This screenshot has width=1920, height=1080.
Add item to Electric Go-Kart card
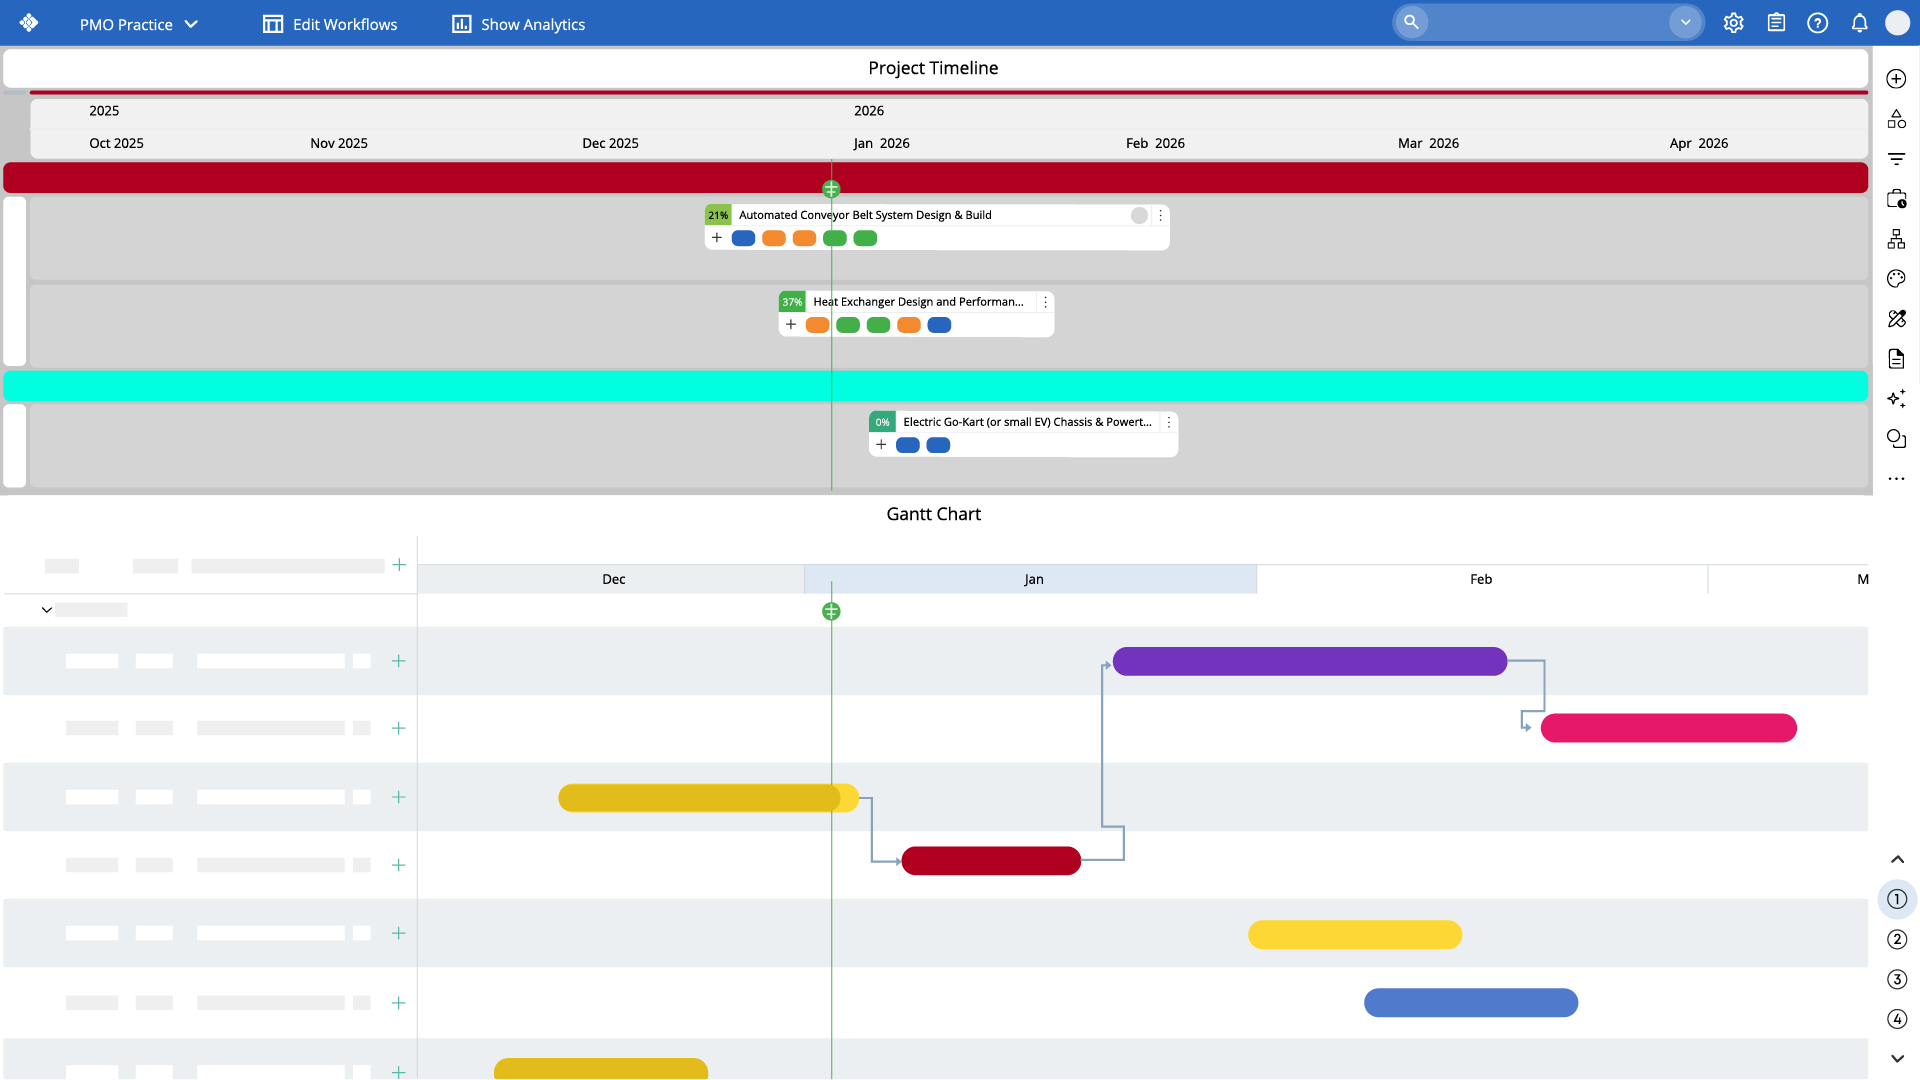point(881,445)
